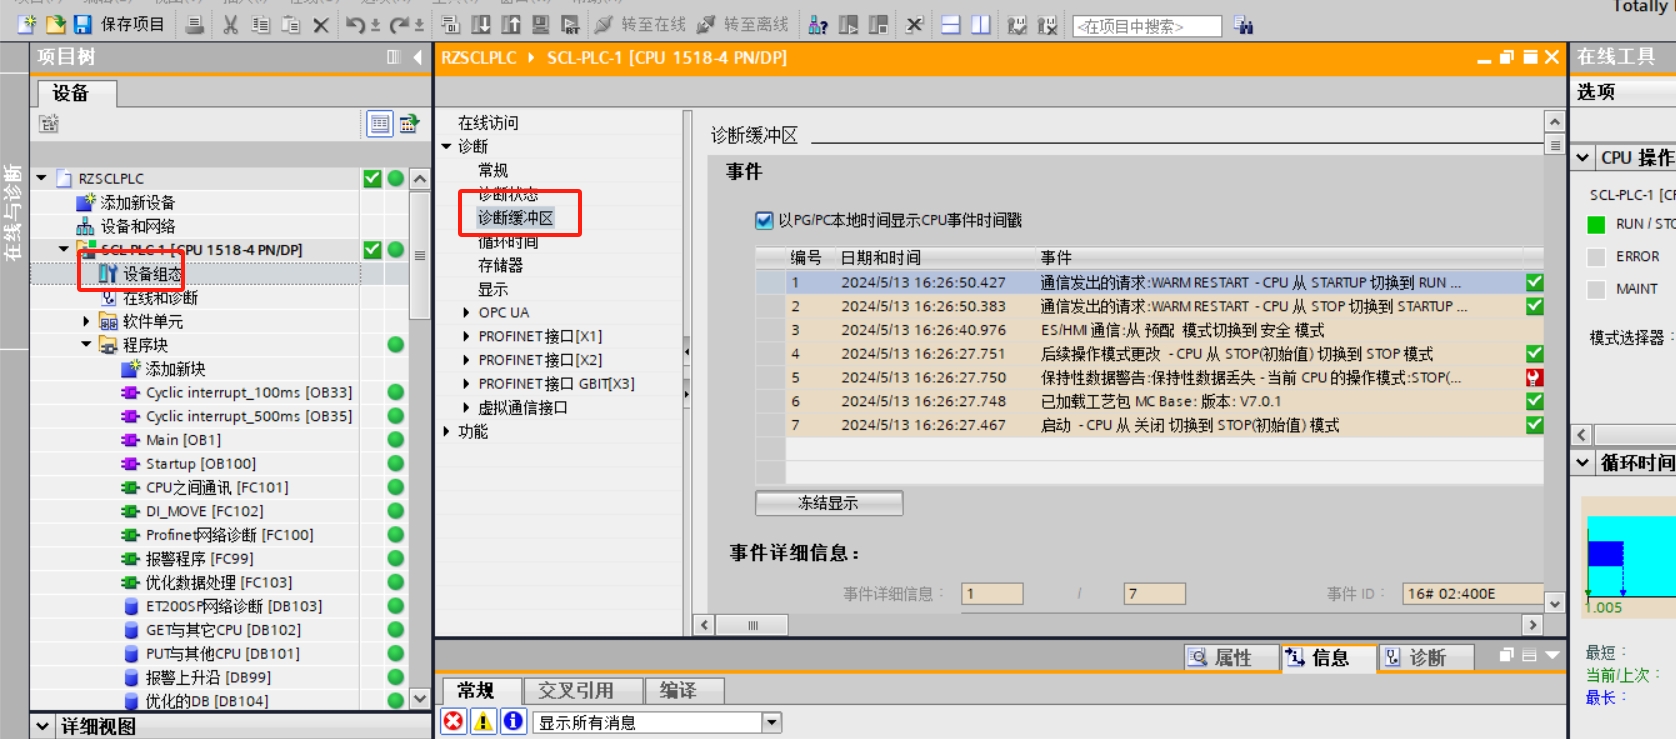This screenshot has width=1676, height=739.
Task: Open the 显示所有消息 message filter dropdown
Action: point(771,722)
